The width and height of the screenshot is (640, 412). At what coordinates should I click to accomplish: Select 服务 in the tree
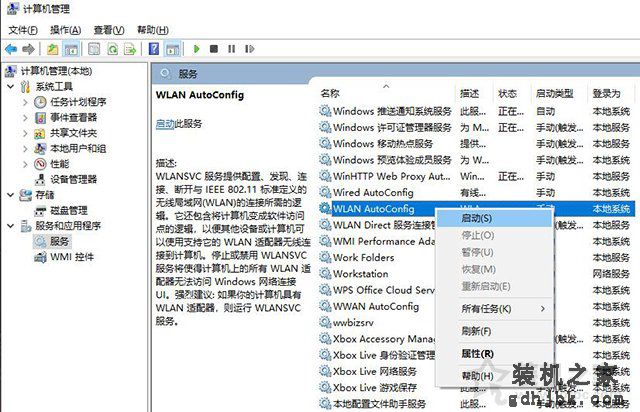(x=52, y=241)
